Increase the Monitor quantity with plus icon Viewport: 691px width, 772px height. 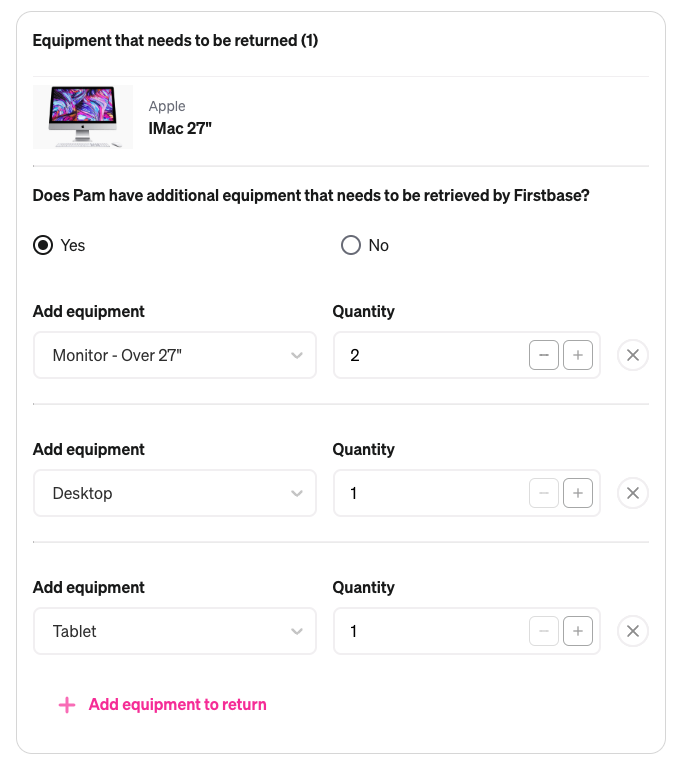point(578,355)
